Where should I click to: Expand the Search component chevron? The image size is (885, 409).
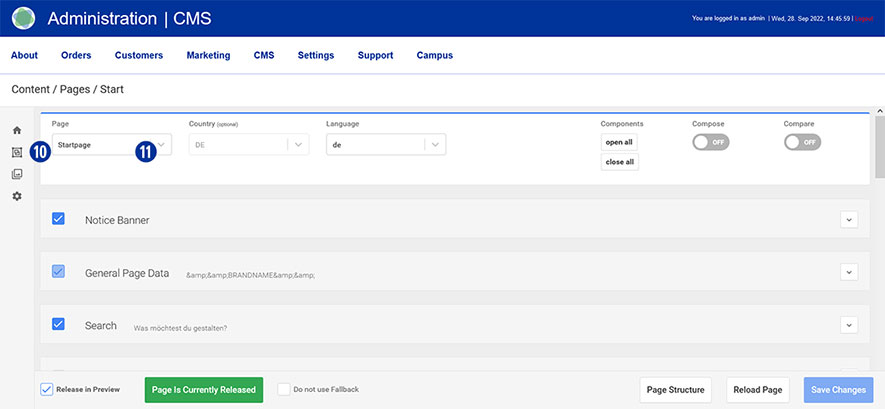849,324
